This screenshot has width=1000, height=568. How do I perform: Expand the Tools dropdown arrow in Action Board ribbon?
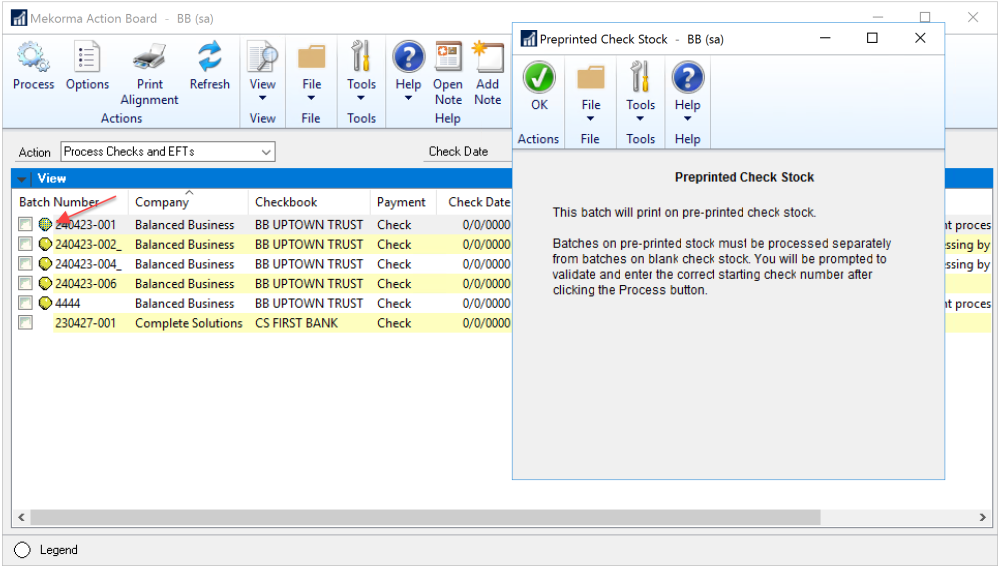click(361, 98)
